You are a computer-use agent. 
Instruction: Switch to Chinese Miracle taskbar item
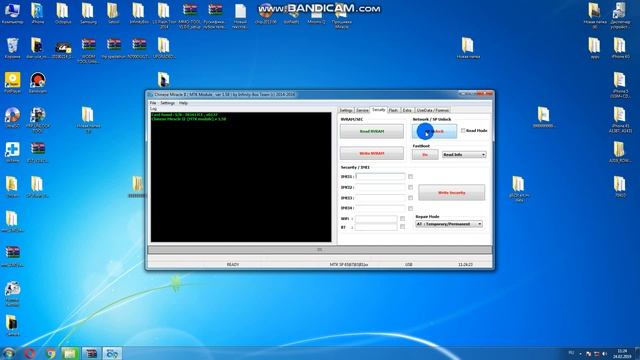tap(112, 353)
